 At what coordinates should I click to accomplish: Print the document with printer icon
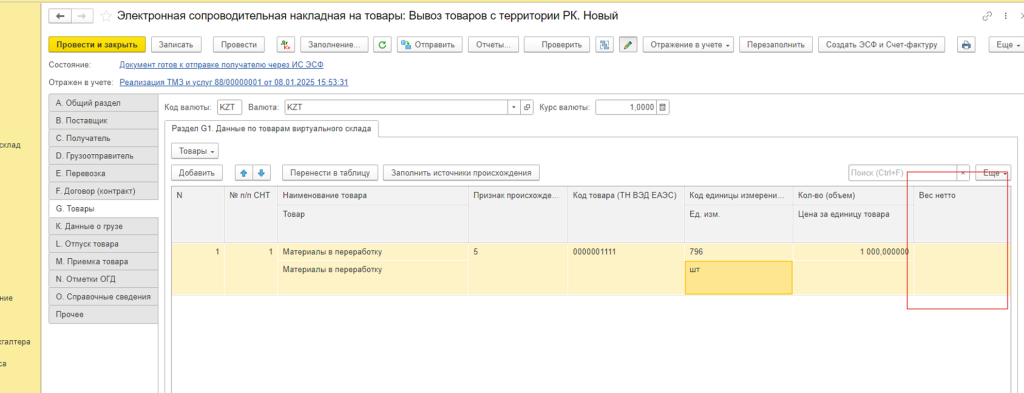(x=967, y=44)
